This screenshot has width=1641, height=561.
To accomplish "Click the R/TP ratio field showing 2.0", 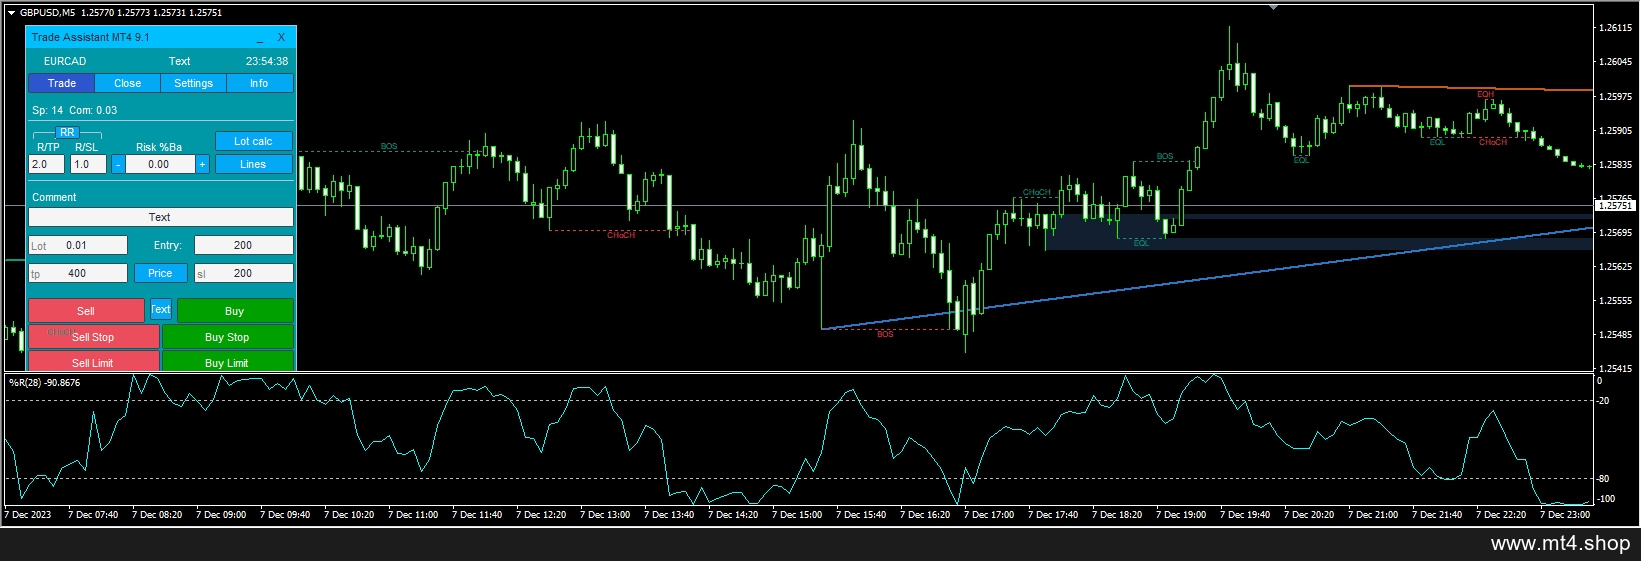I will click(47, 164).
